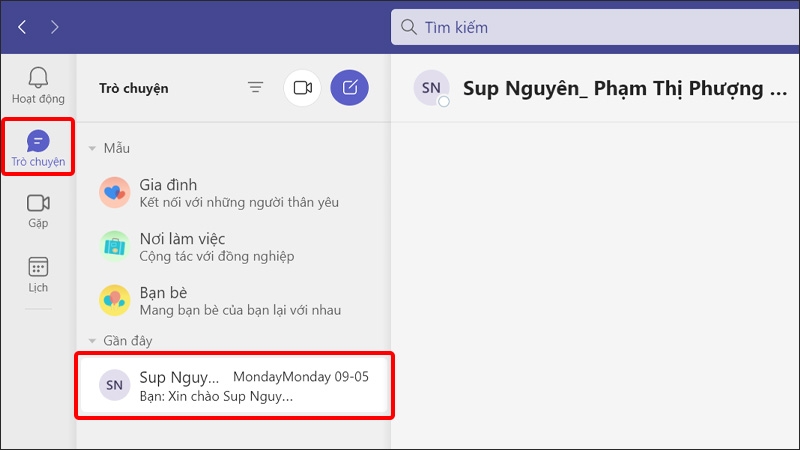Click the magnifier icon in the search bar
Screen dimensions: 800x450
(409, 27)
